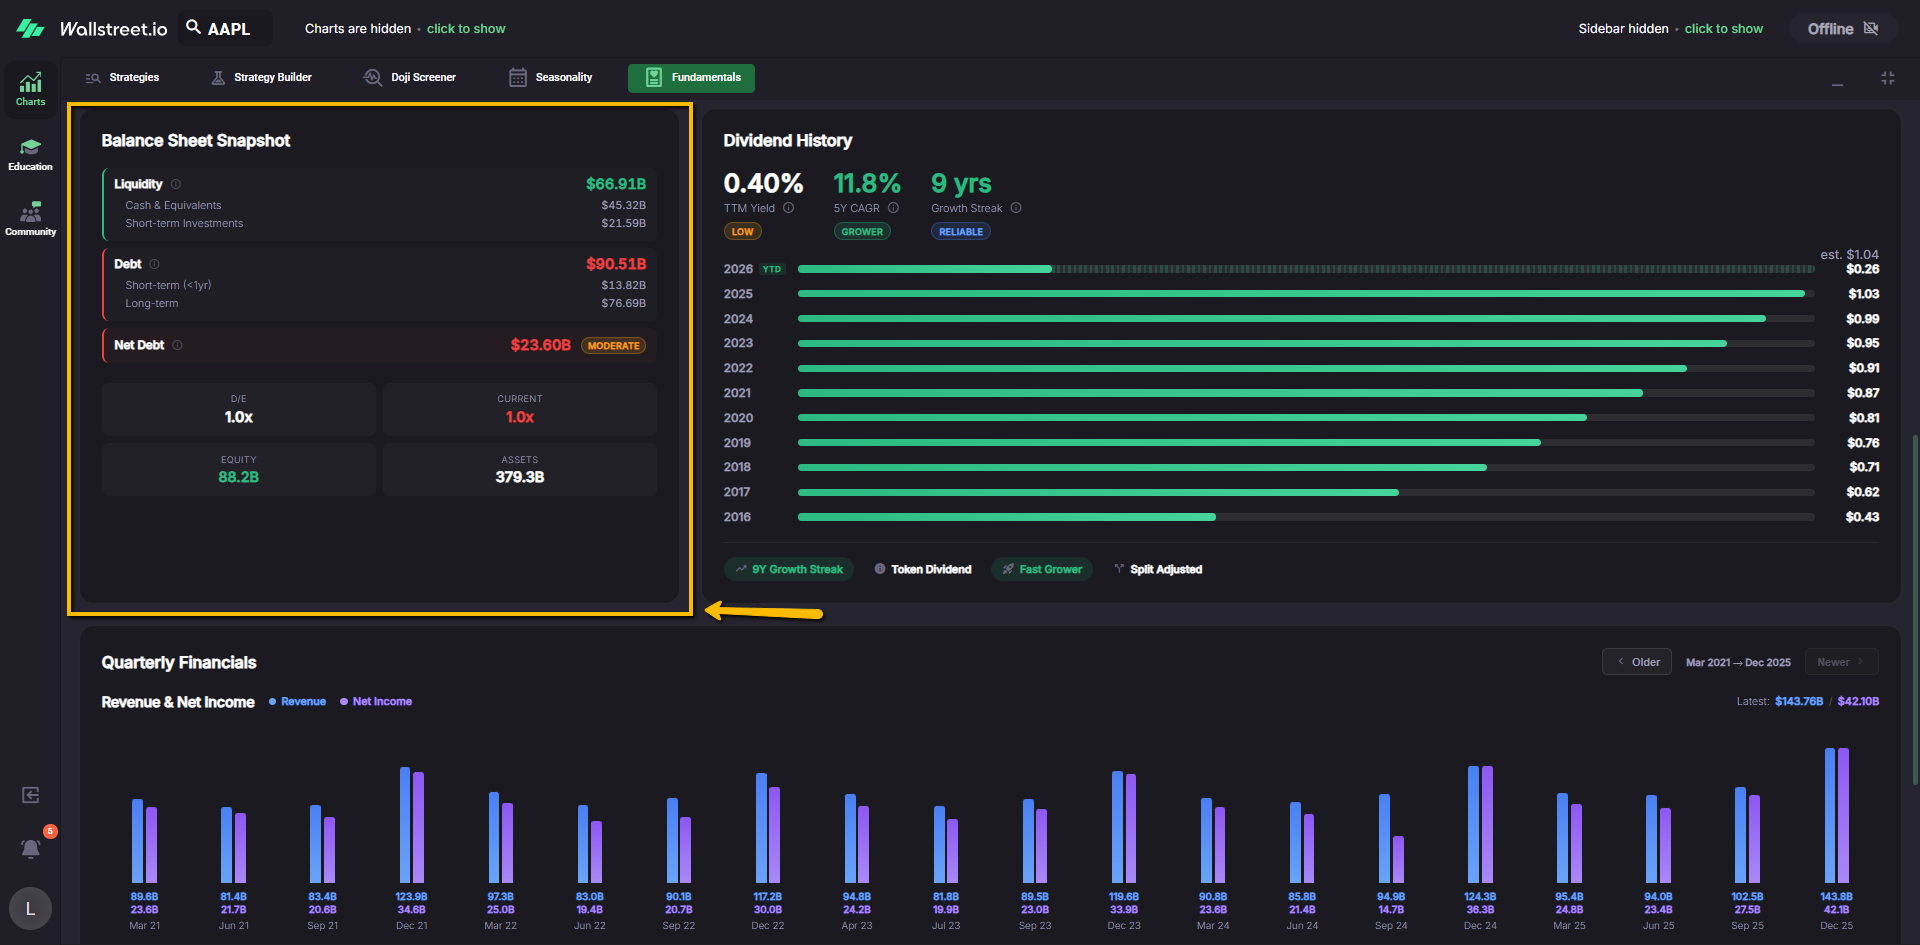Click the Newer quarters button
Image resolution: width=1920 pixels, height=945 pixels.
[x=1841, y=662]
